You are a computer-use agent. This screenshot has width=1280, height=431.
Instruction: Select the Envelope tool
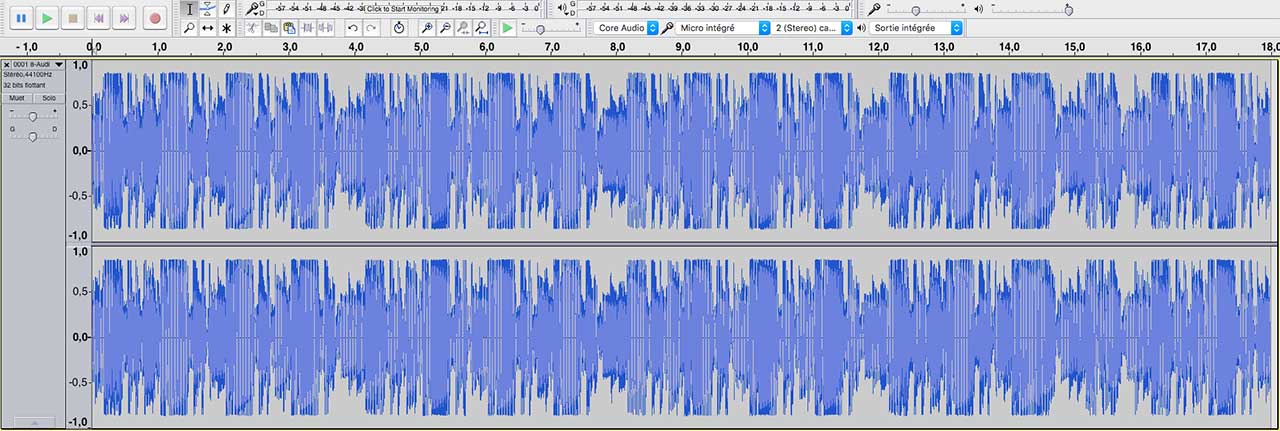(x=207, y=9)
